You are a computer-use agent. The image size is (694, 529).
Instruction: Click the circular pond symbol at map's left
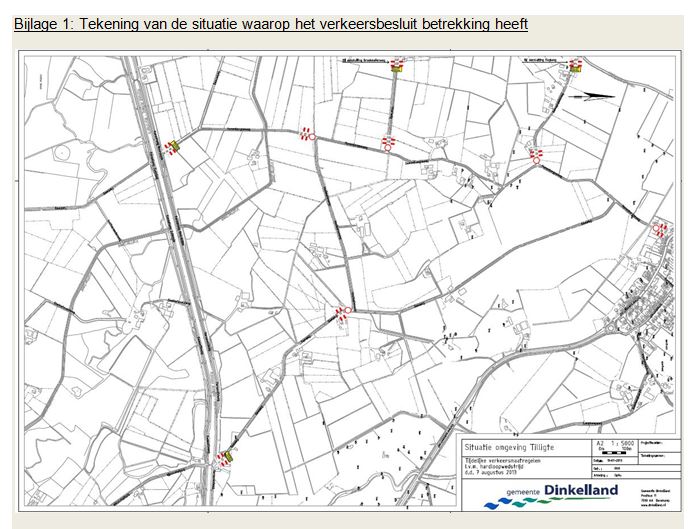point(64,155)
